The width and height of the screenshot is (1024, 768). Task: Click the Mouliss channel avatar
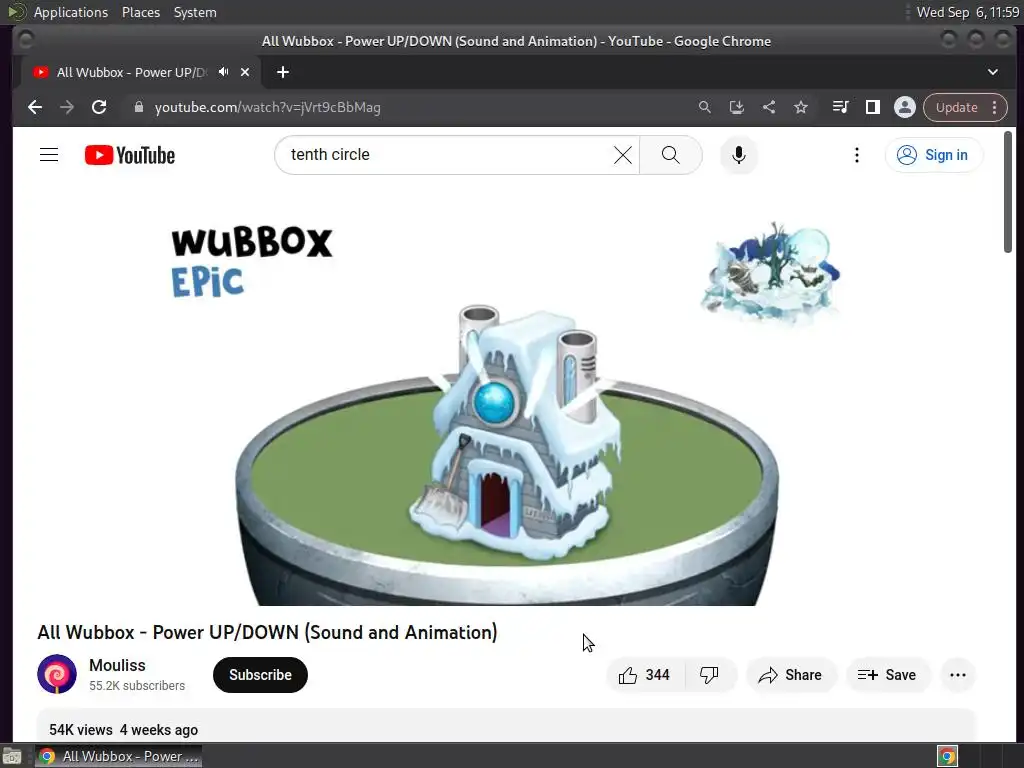(57, 674)
